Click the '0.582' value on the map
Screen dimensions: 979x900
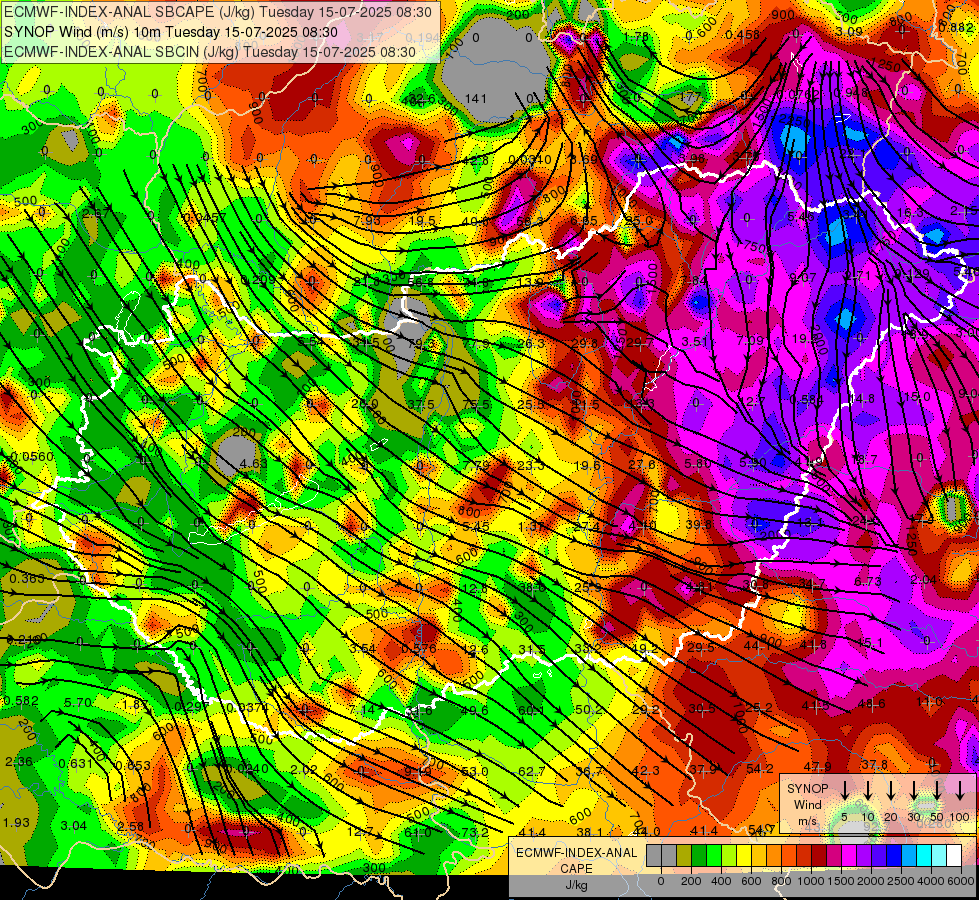click(x=21, y=701)
